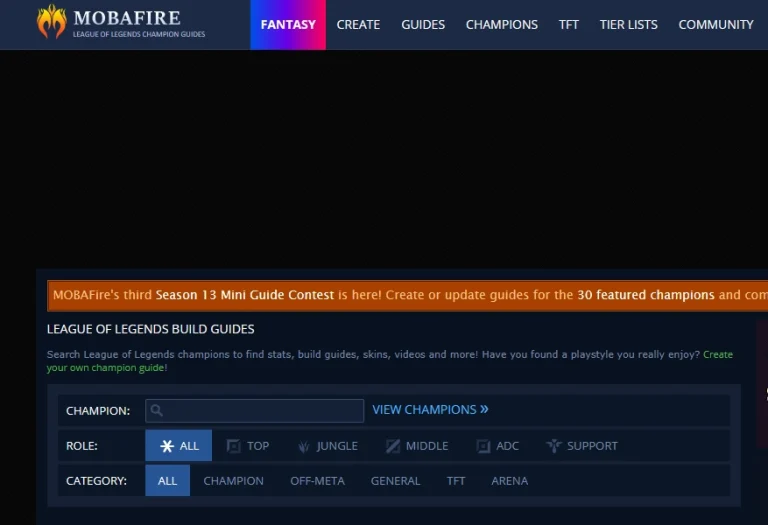Image resolution: width=768 pixels, height=525 pixels.
Task: Select the Support role icon
Action: [x=554, y=446]
